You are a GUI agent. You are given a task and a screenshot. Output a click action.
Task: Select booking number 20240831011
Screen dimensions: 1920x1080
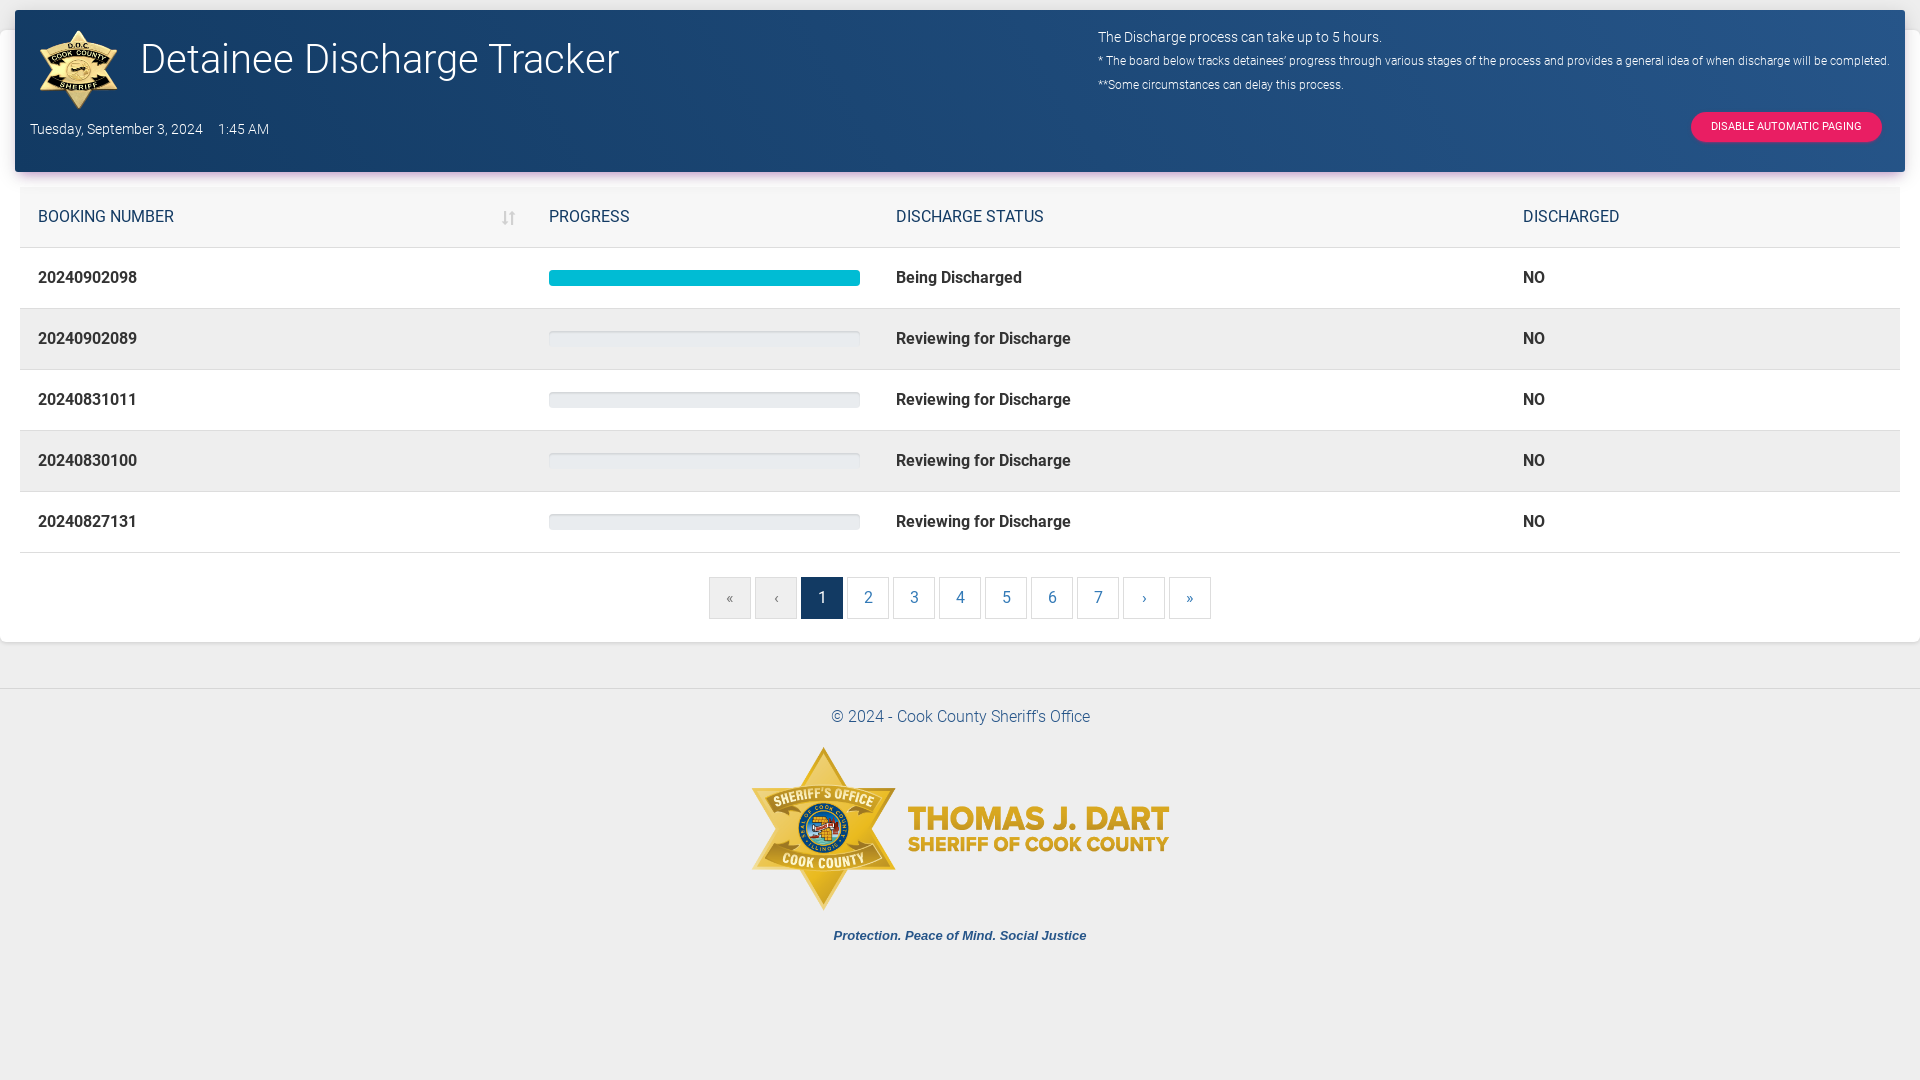[x=87, y=400]
